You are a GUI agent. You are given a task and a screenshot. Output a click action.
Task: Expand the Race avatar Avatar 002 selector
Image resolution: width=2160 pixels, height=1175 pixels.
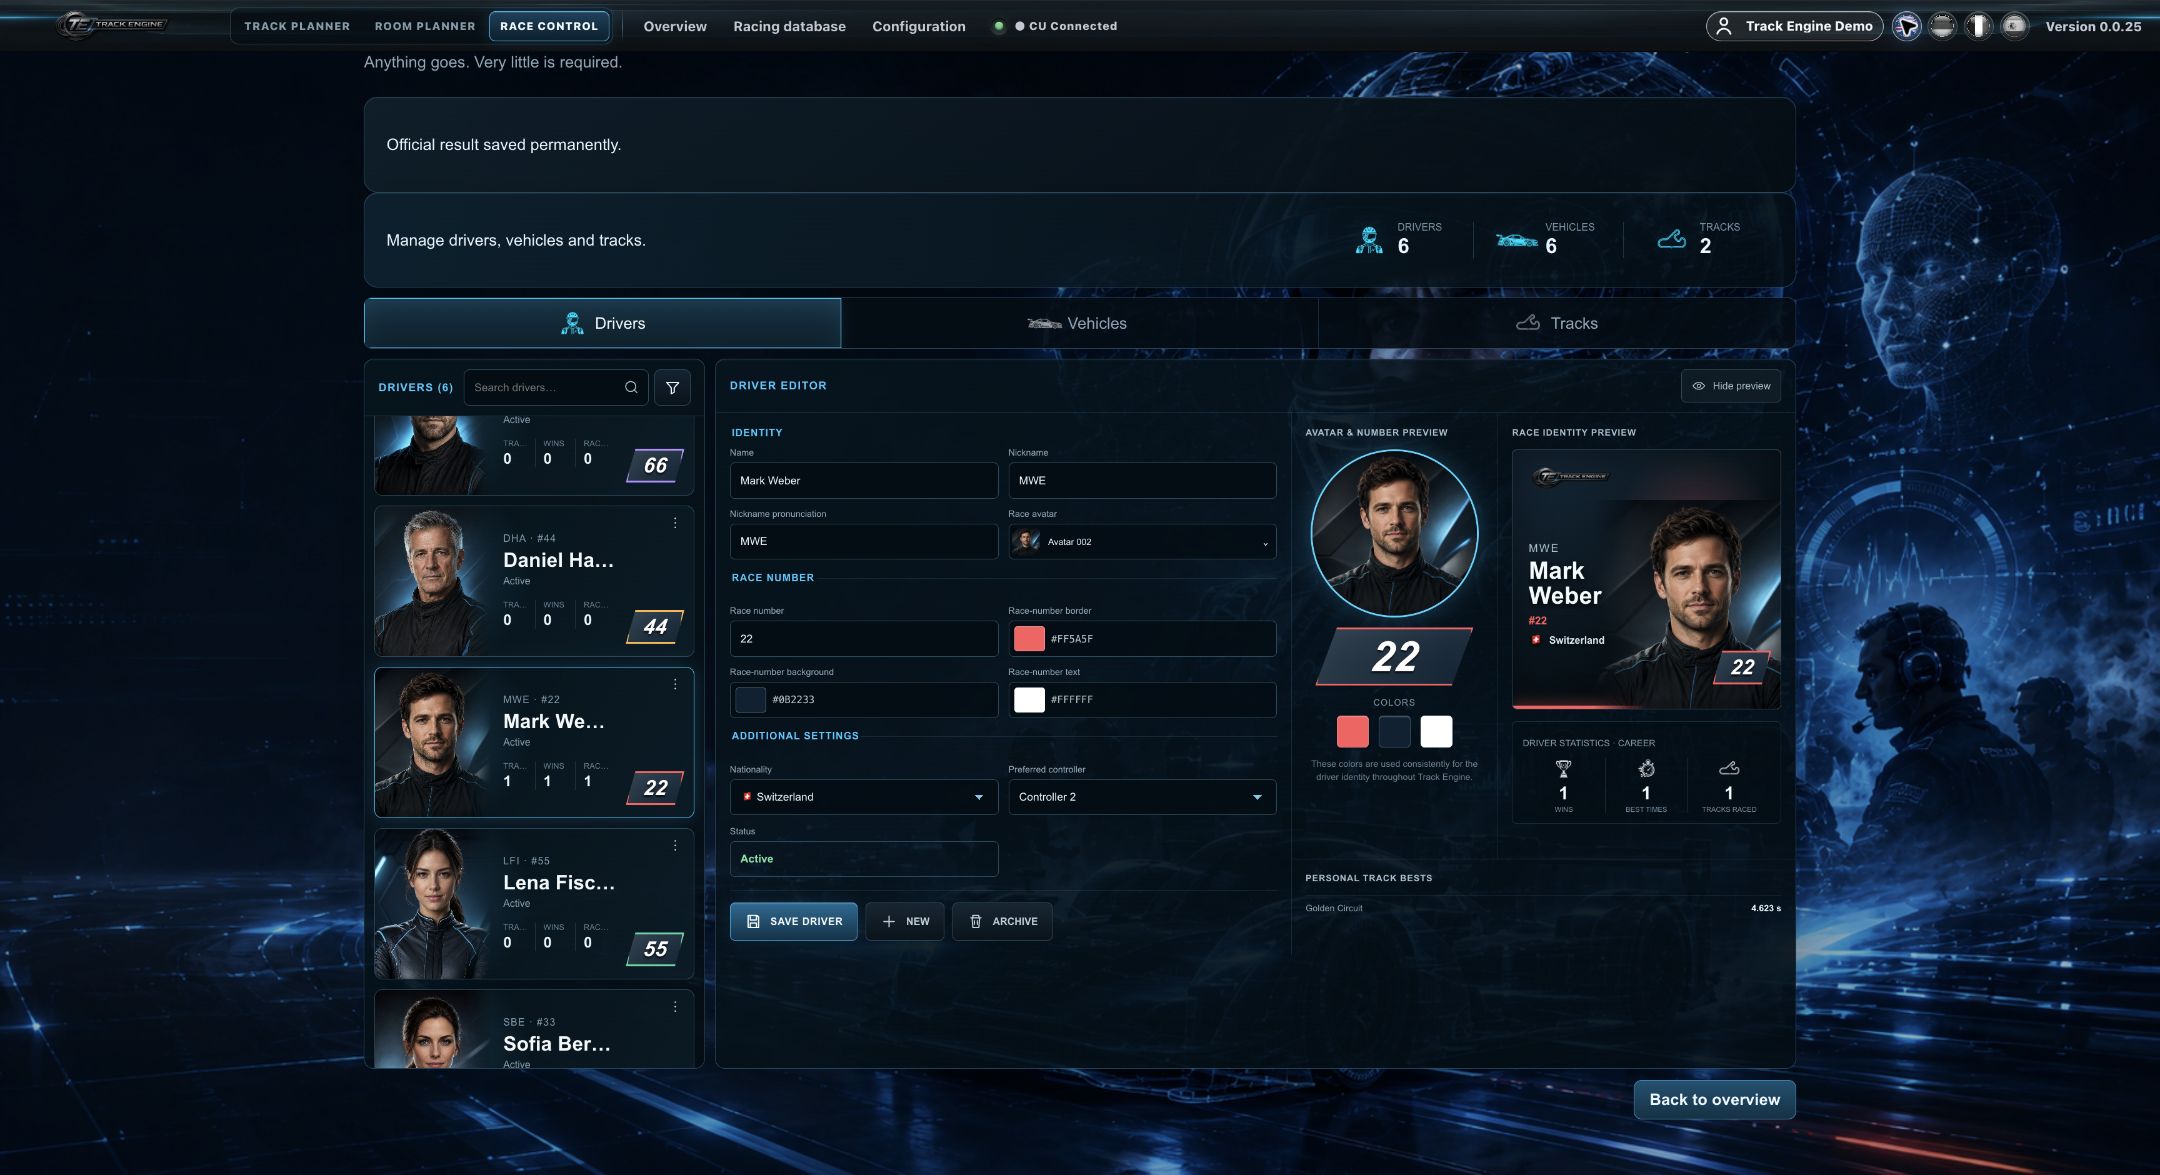coord(1142,542)
